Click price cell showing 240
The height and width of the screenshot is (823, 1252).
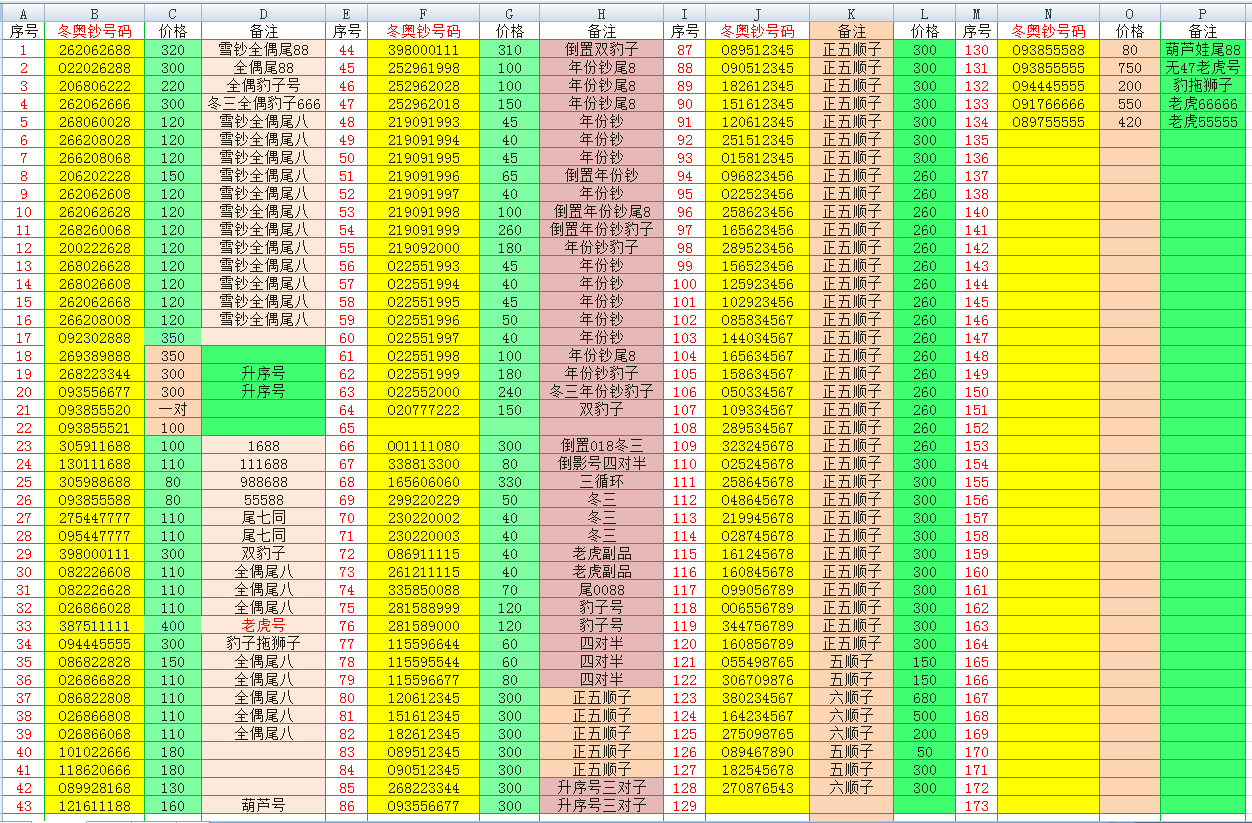[509, 392]
